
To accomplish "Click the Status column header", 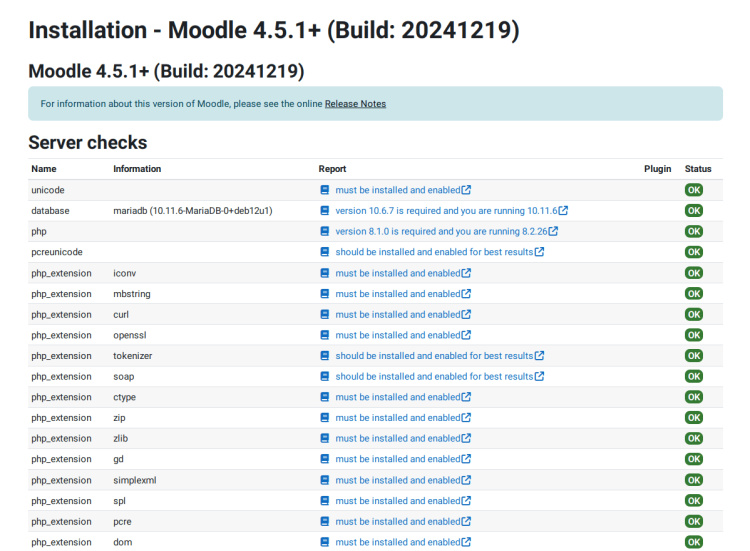I will pos(698,169).
